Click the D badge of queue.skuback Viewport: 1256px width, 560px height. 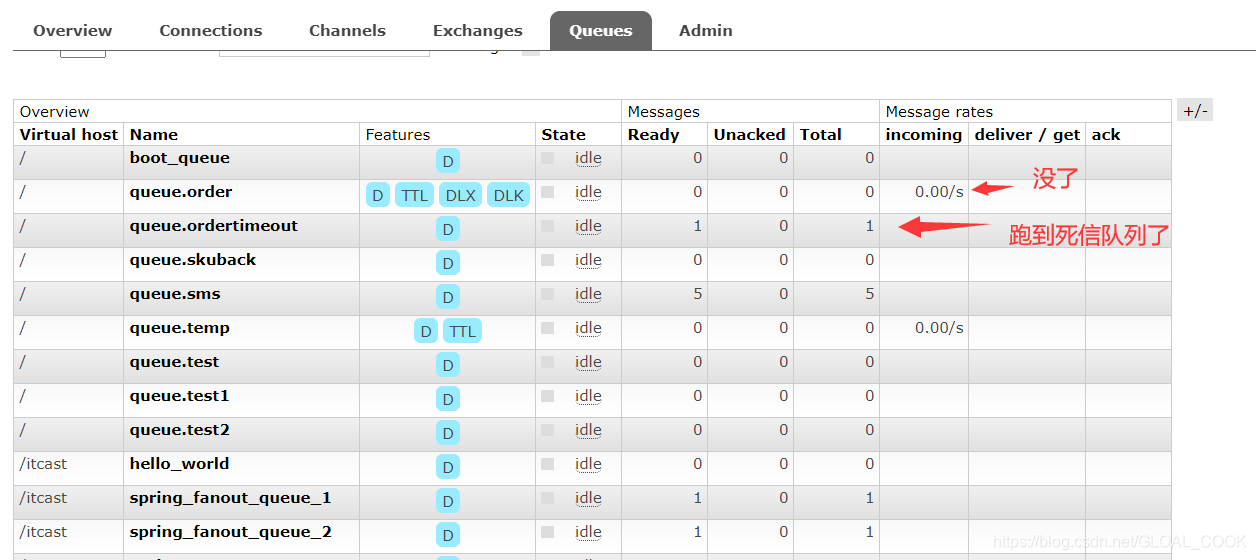pyautogui.click(x=448, y=264)
